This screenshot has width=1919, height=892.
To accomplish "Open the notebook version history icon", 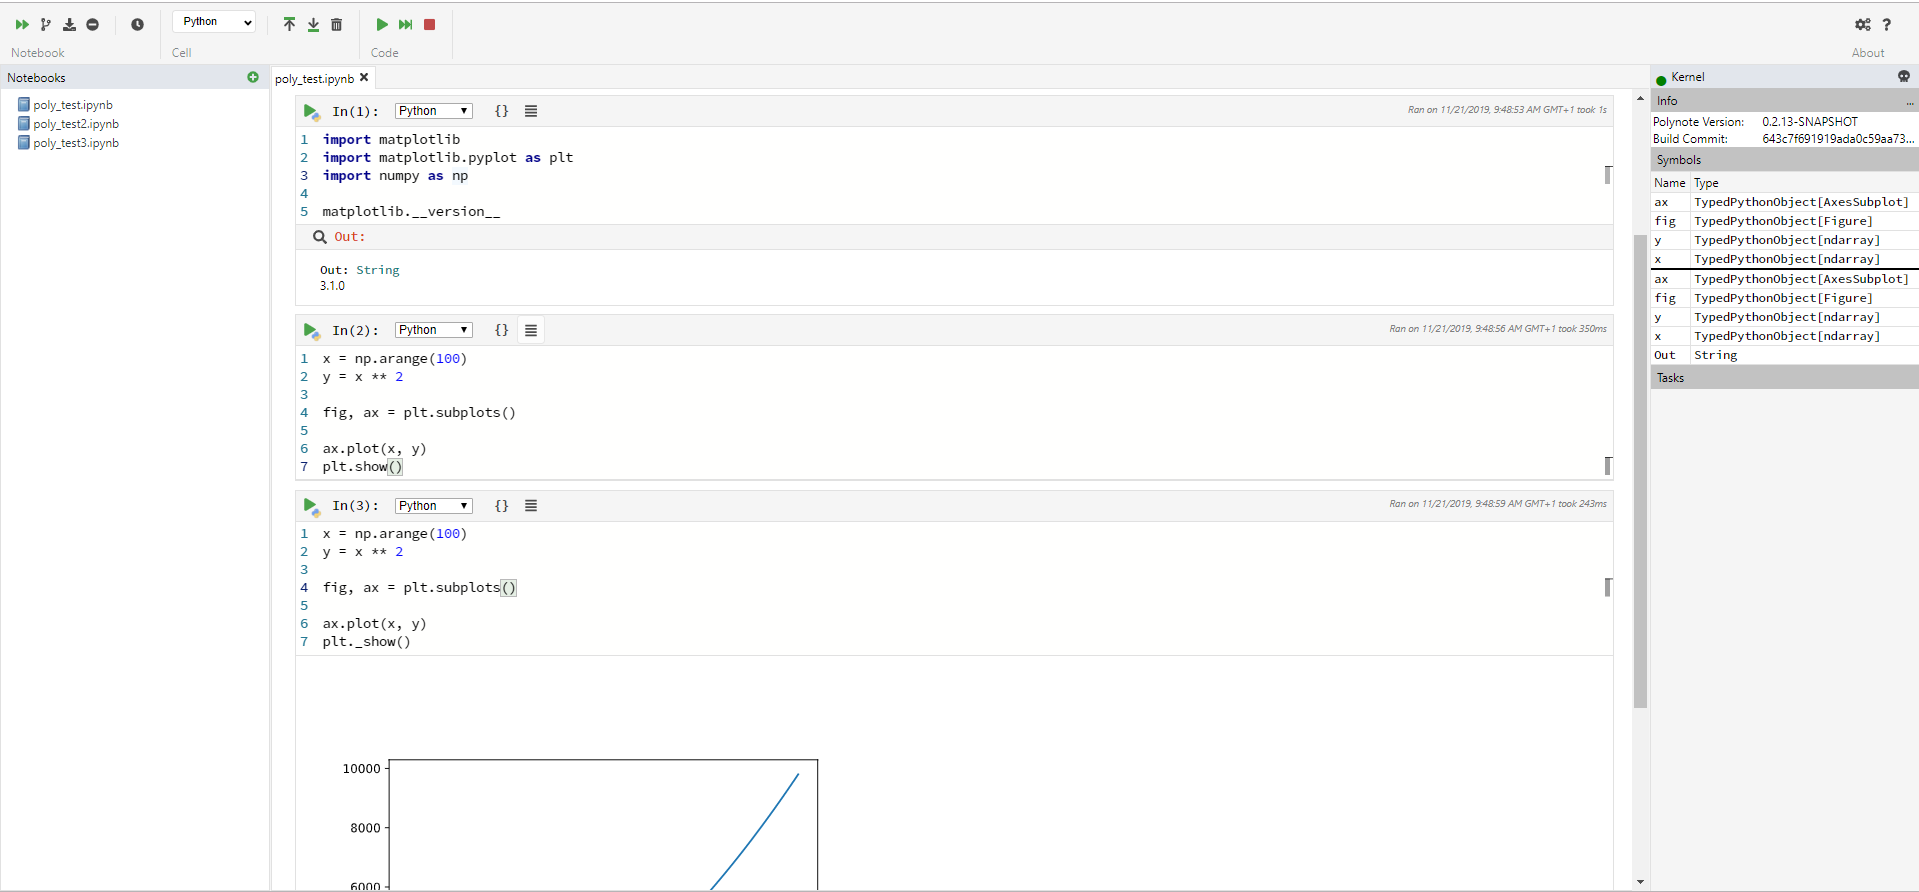I will (x=137, y=24).
